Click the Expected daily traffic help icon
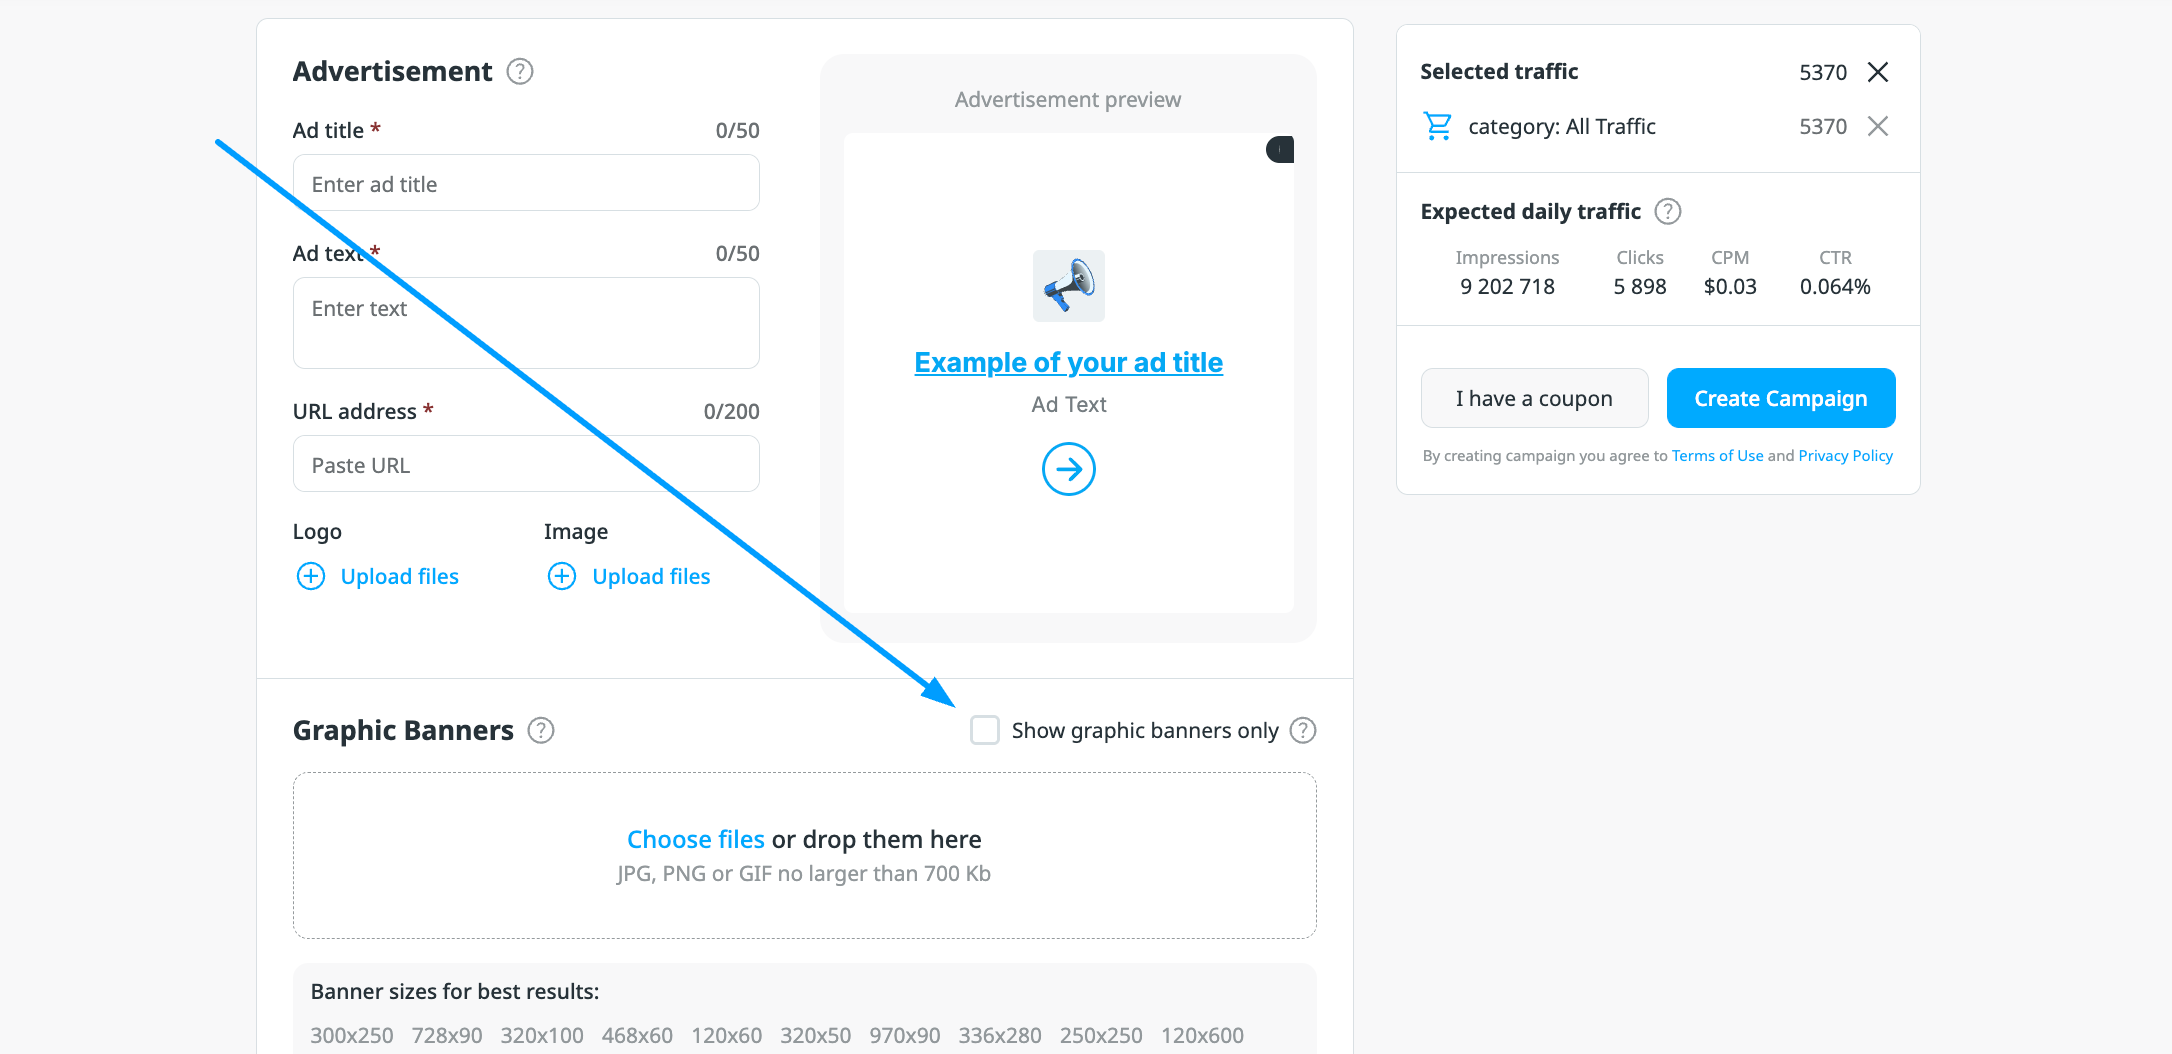This screenshot has height=1054, width=2172. click(1668, 212)
